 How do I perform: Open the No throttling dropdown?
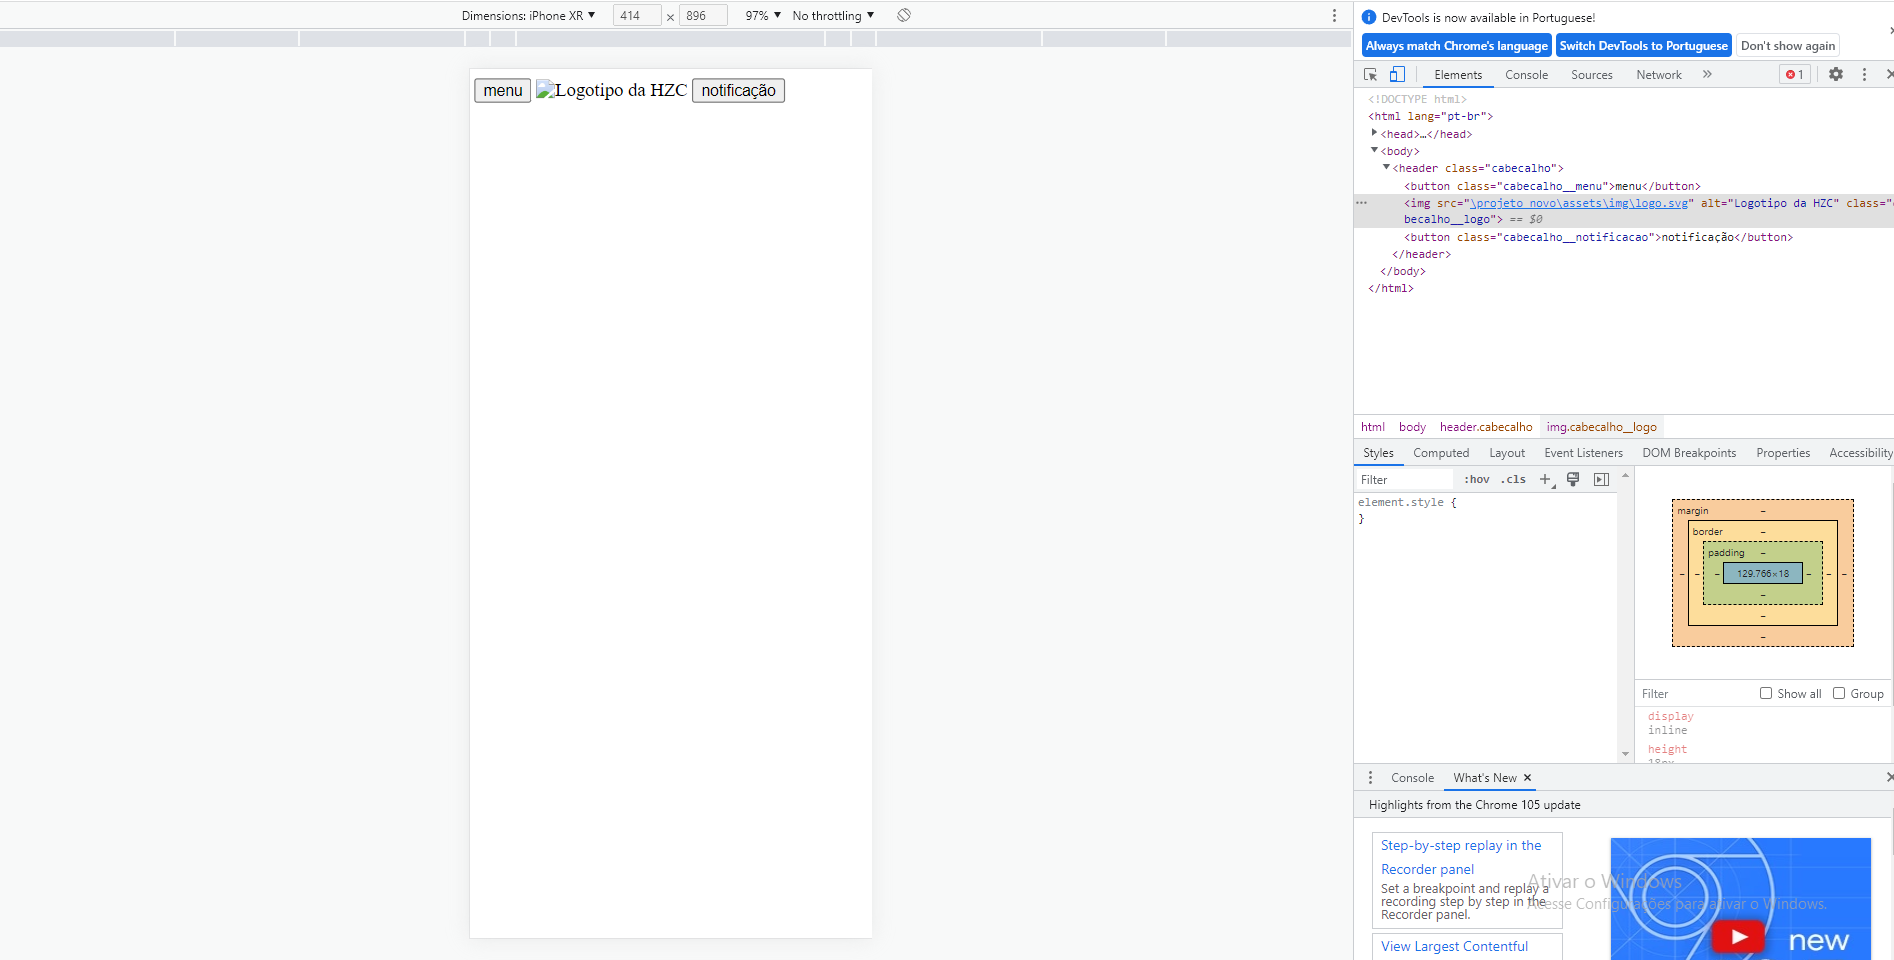(833, 16)
